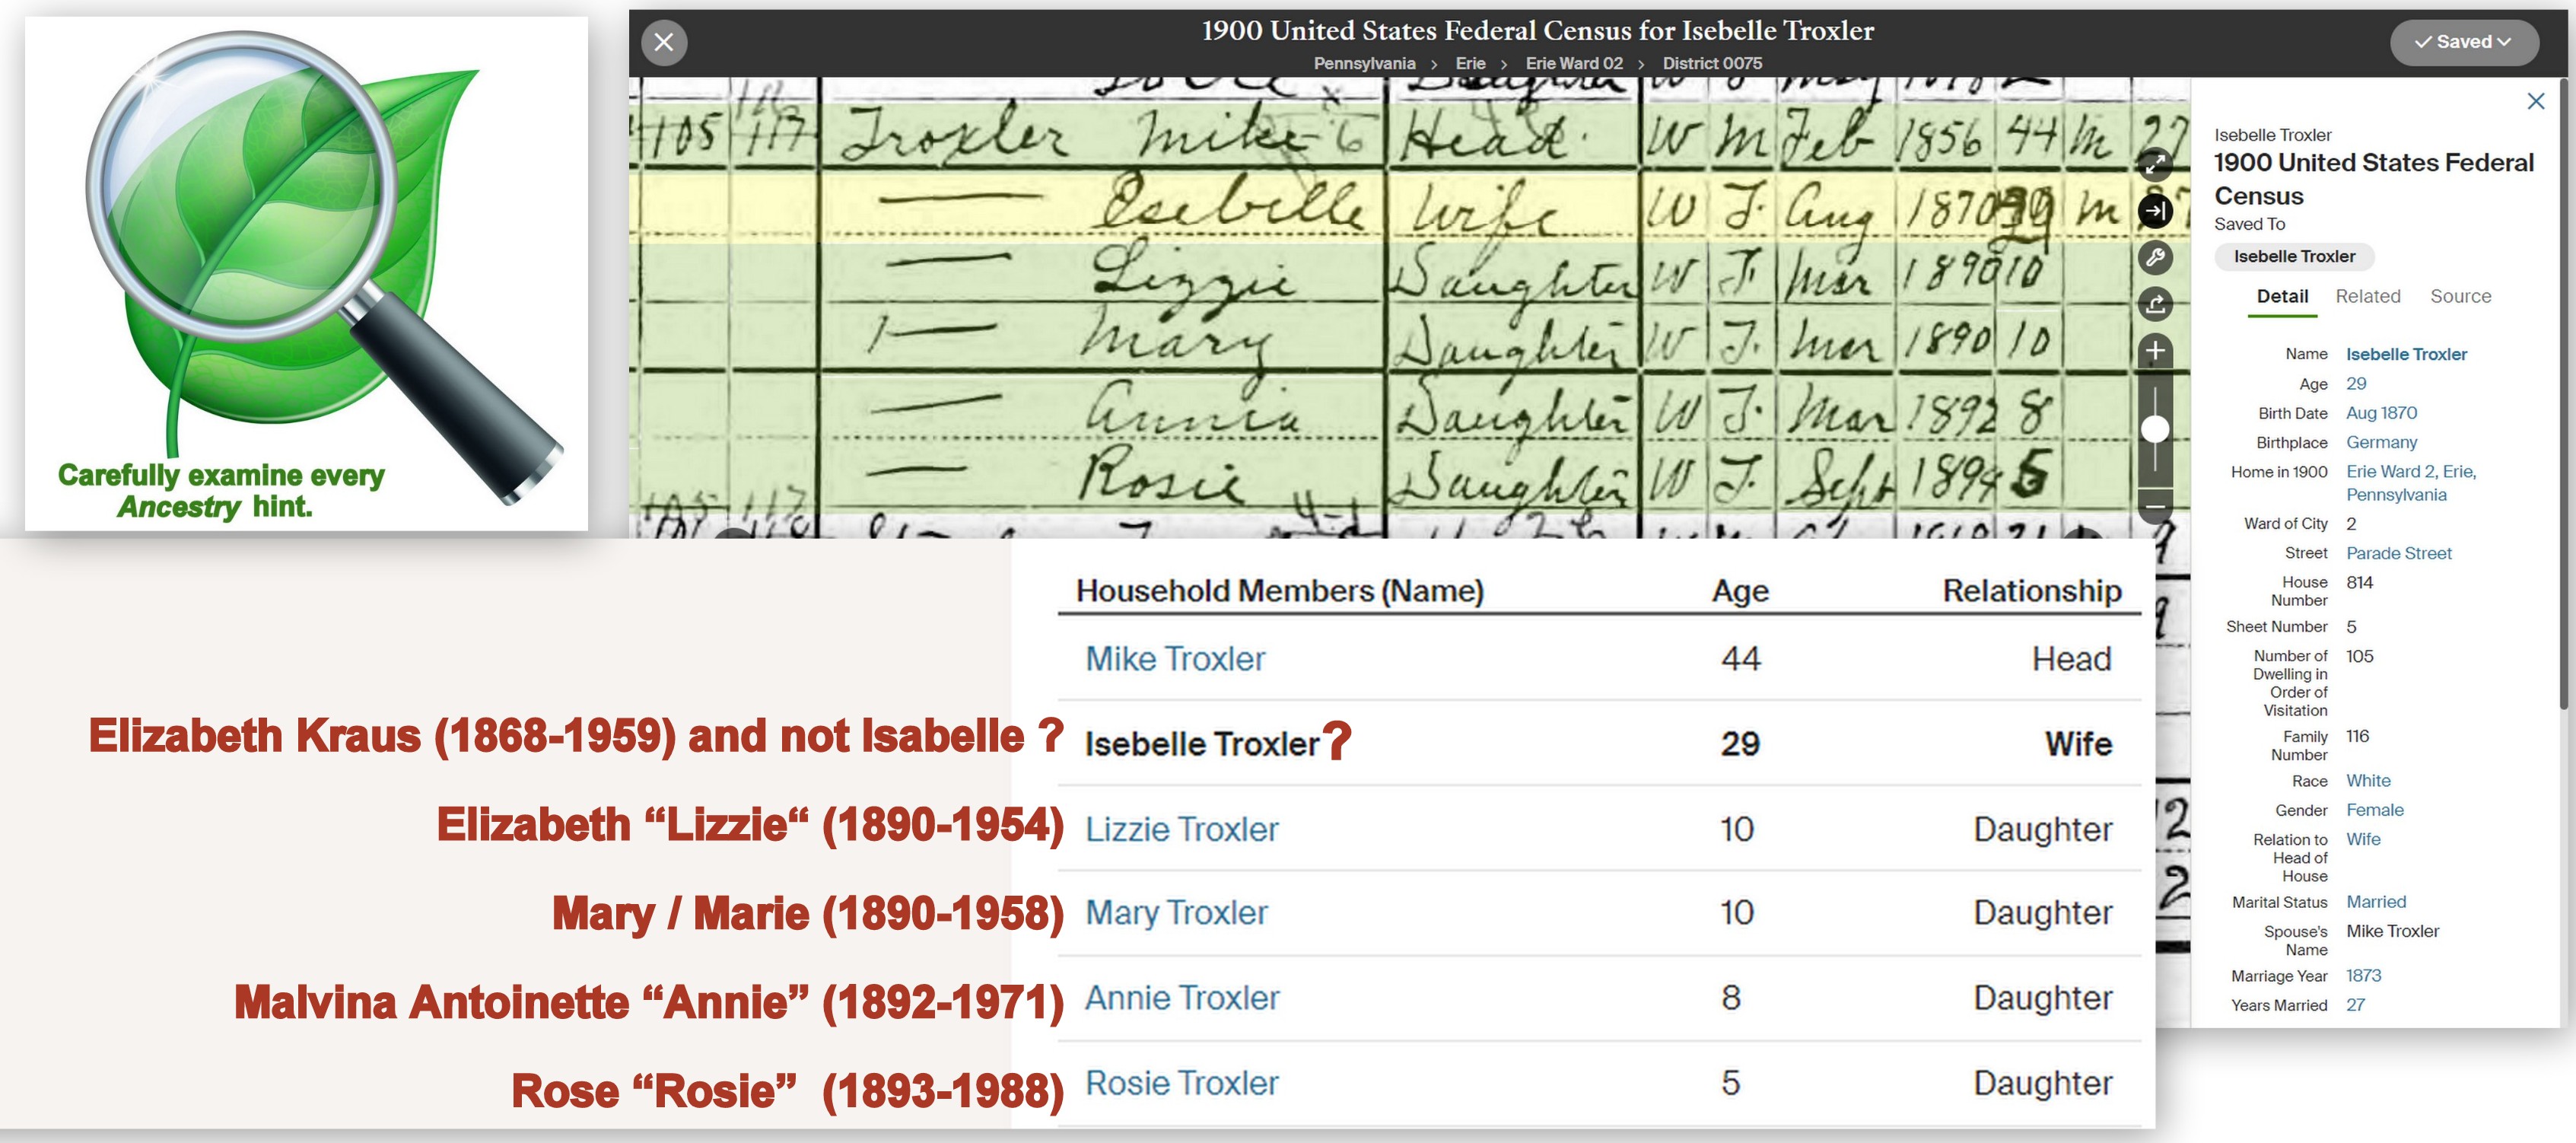
Task: Zoom in with the plus button
Action: click(x=2155, y=351)
